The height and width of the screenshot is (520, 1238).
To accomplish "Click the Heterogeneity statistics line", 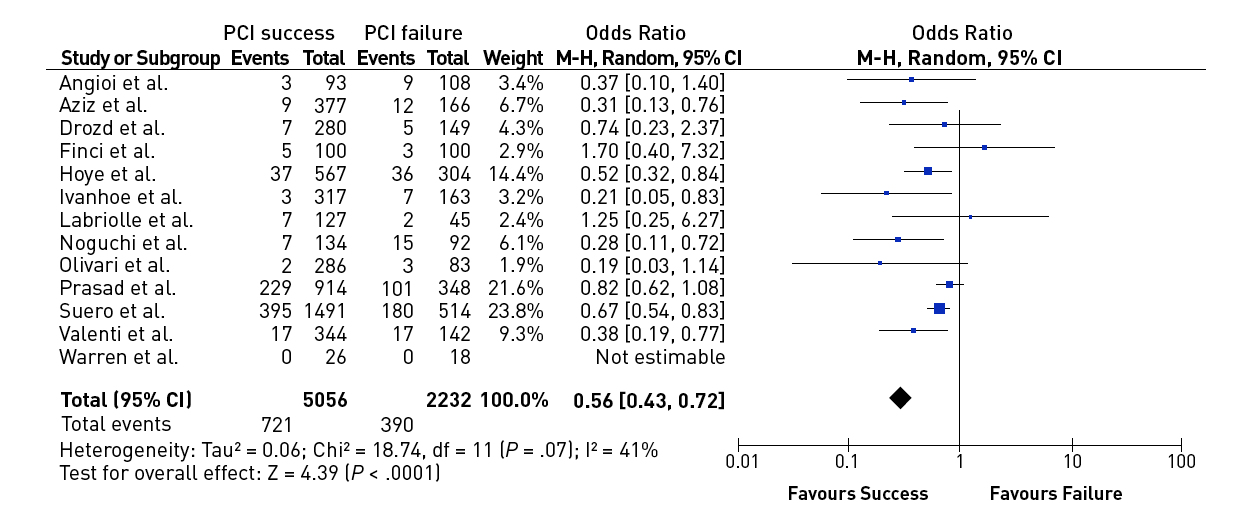I will [x=358, y=450].
